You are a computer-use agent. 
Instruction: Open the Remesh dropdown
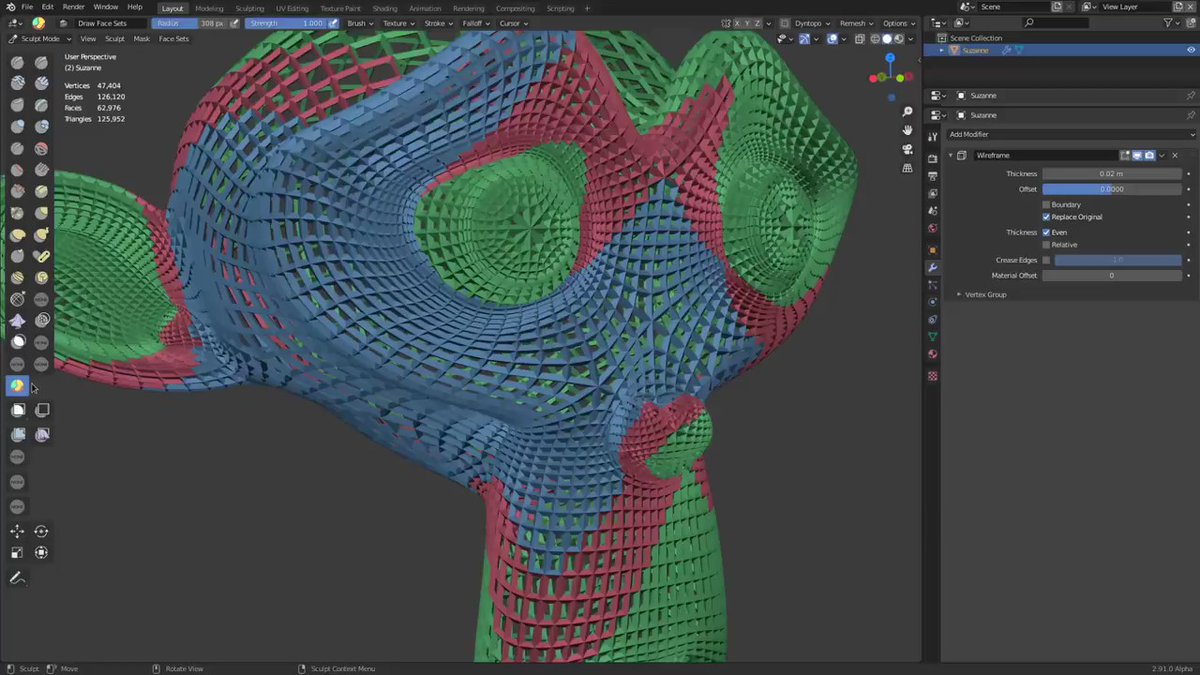[x=856, y=23]
